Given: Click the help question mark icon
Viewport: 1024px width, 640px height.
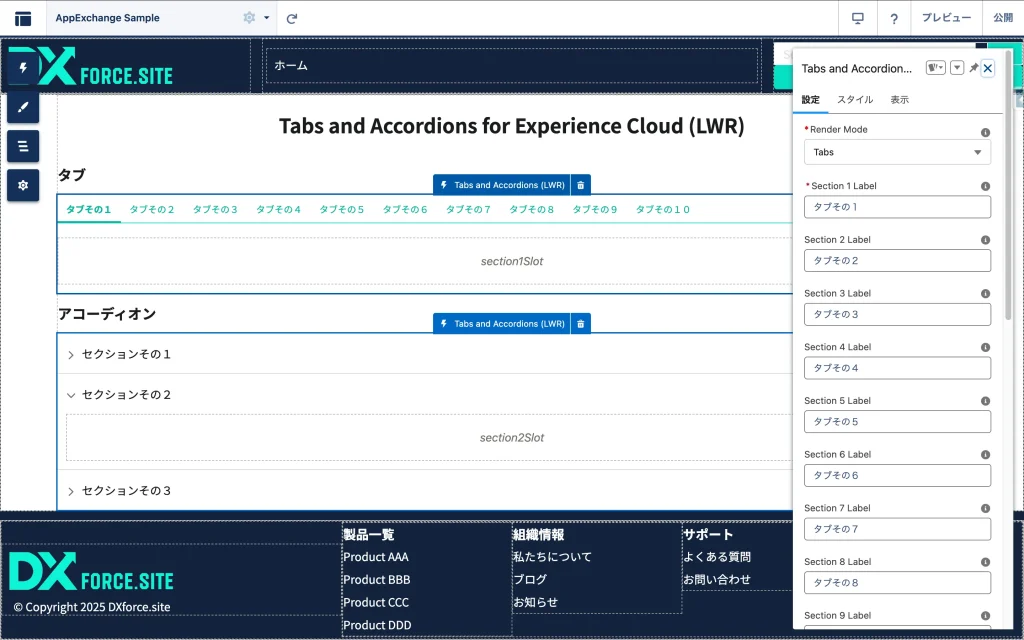Looking at the screenshot, I should (x=894, y=18).
